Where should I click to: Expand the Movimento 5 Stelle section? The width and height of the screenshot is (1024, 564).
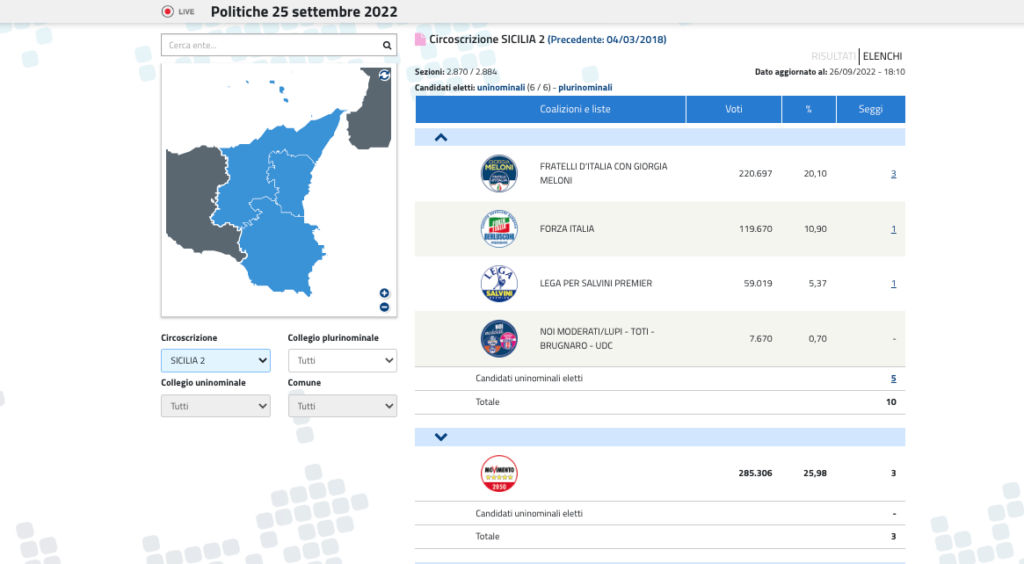(x=441, y=437)
